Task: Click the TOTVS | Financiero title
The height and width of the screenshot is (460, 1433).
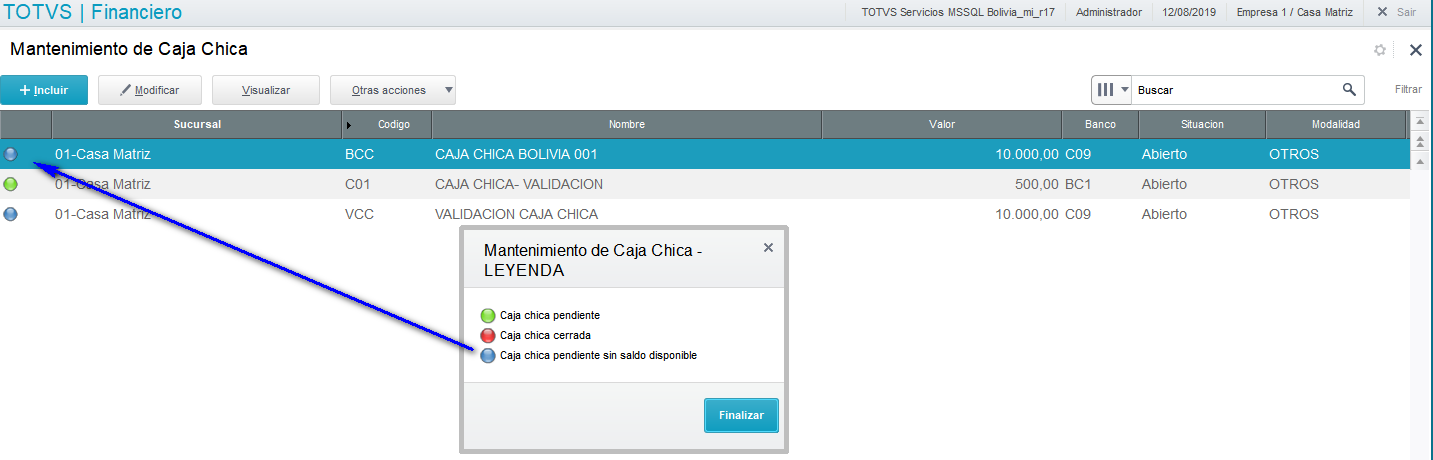Action: tap(93, 13)
